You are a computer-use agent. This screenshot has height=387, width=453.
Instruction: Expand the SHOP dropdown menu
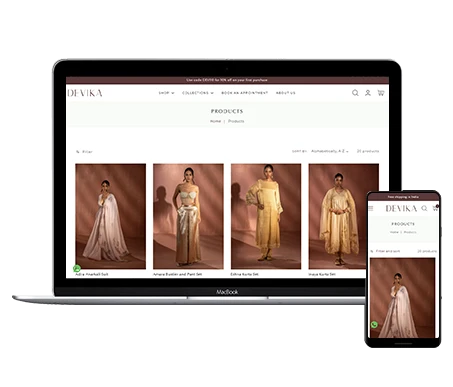tap(166, 93)
